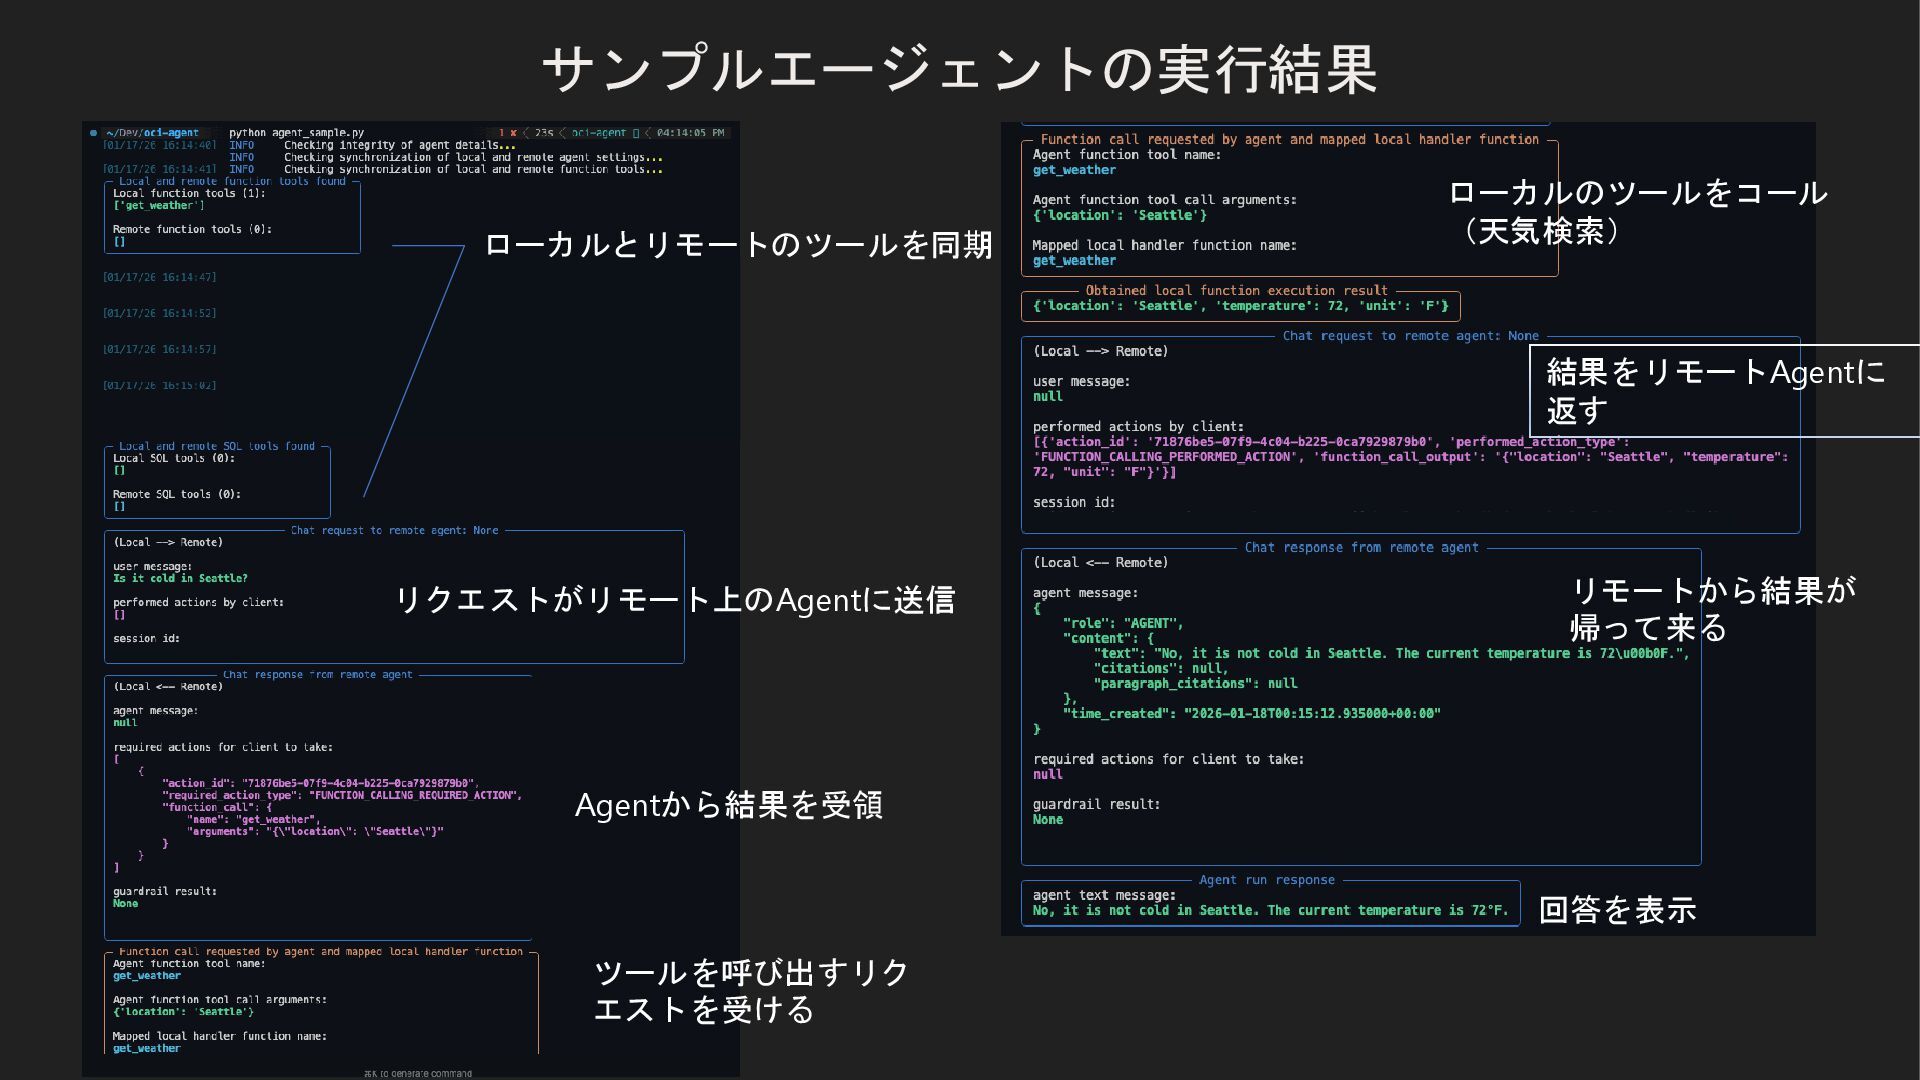Click the Local SQL tools found panel
1920x1080 pixels.
pos(216,481)
